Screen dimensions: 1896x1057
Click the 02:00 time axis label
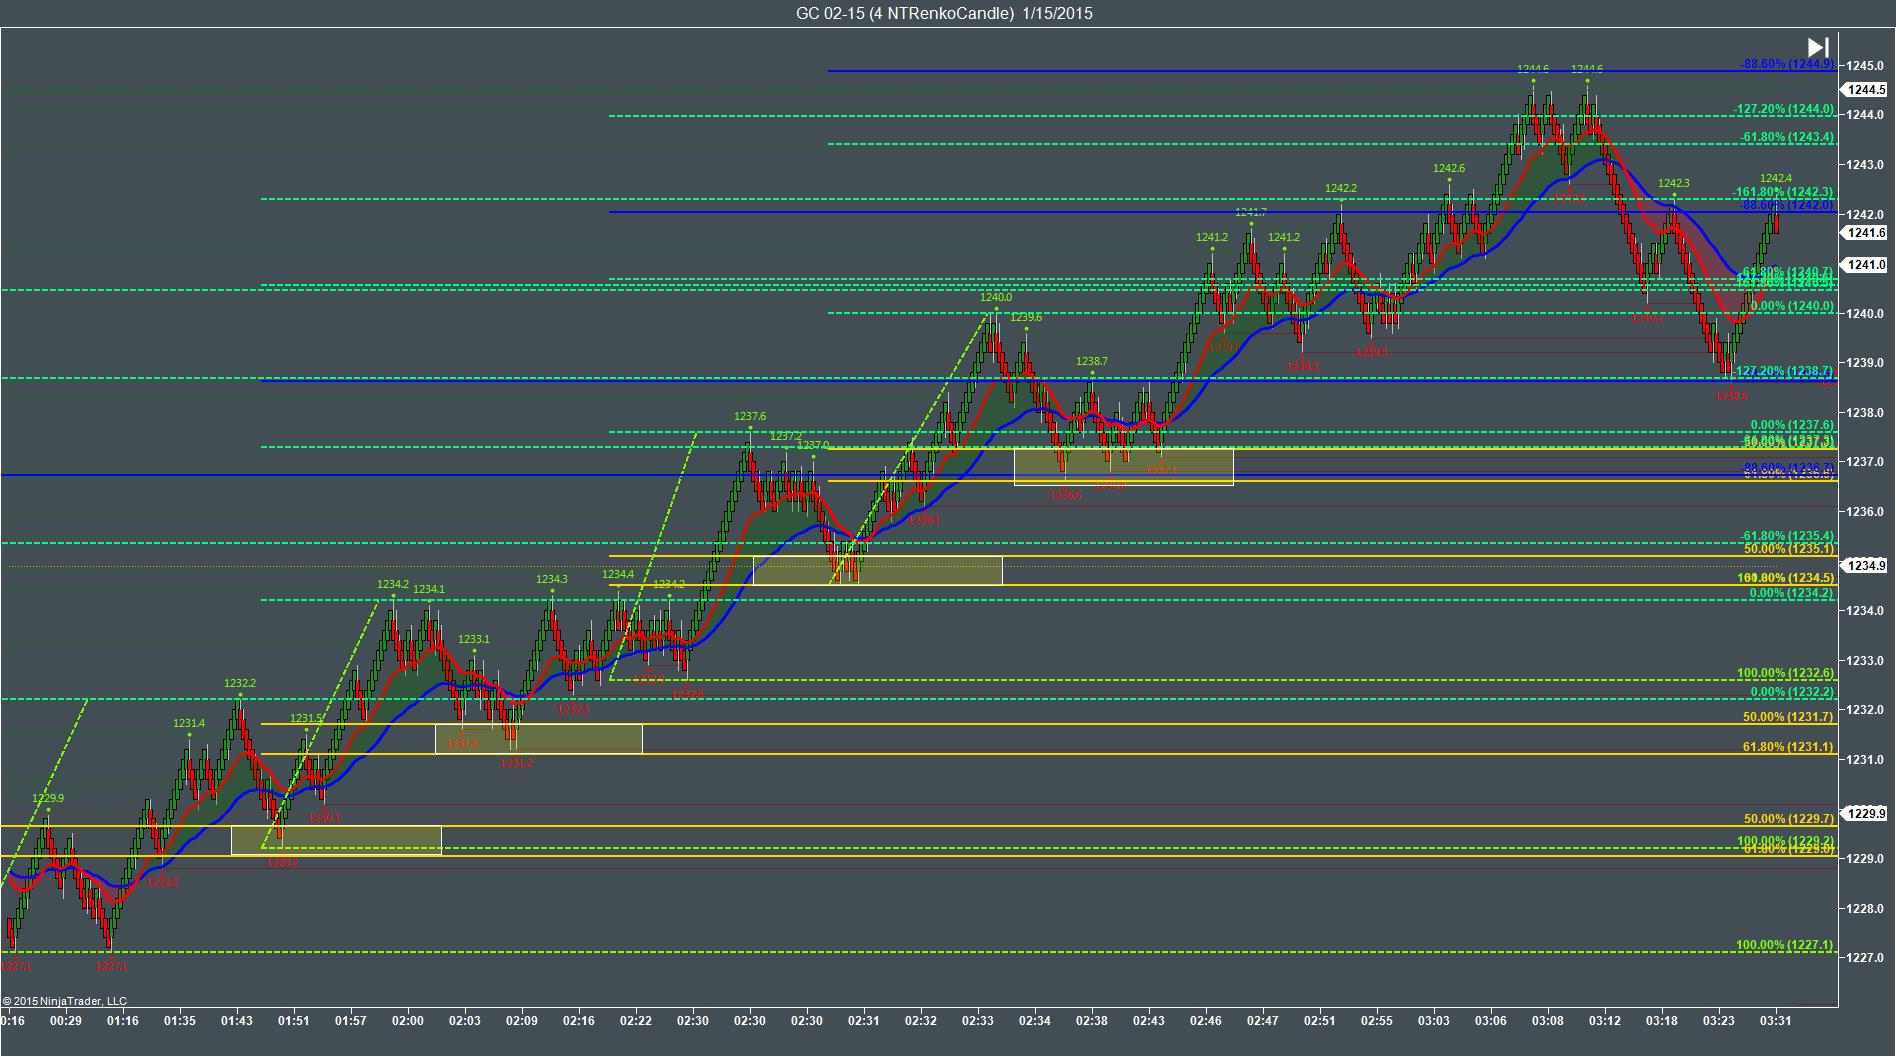(408, 1021)
